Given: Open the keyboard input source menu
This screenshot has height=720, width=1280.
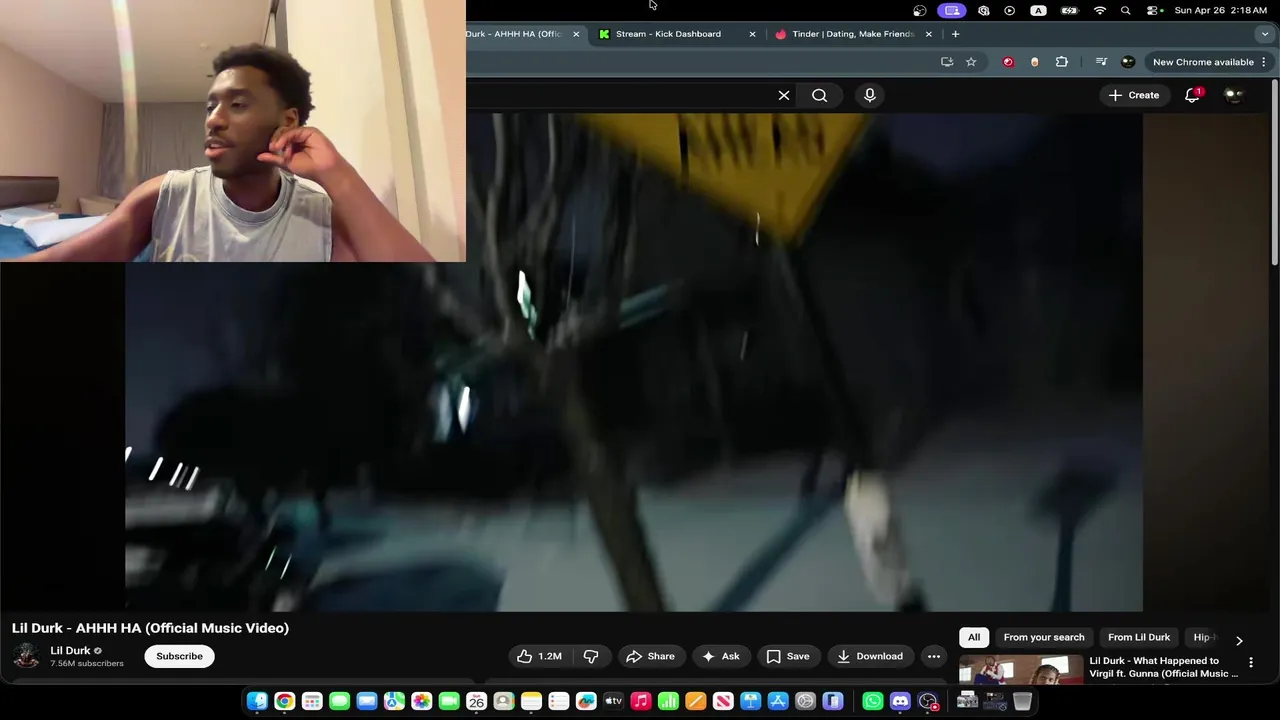Looking at the screenshot, I should (1038, 10).
